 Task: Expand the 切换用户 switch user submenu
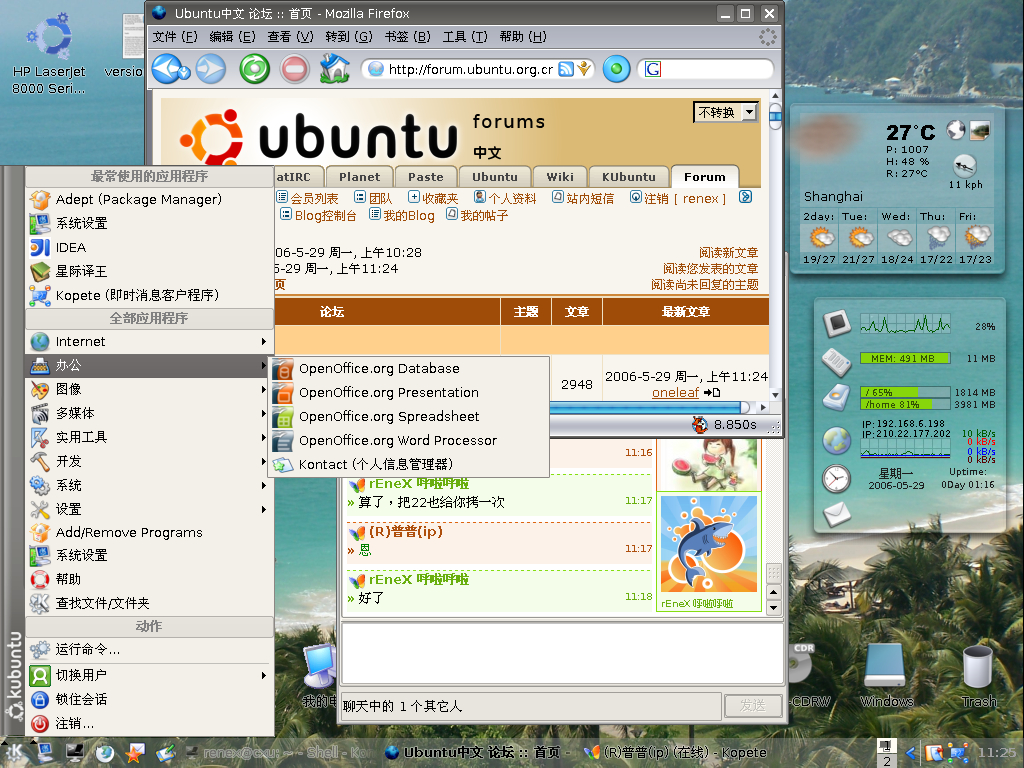[x=149, y=675]
